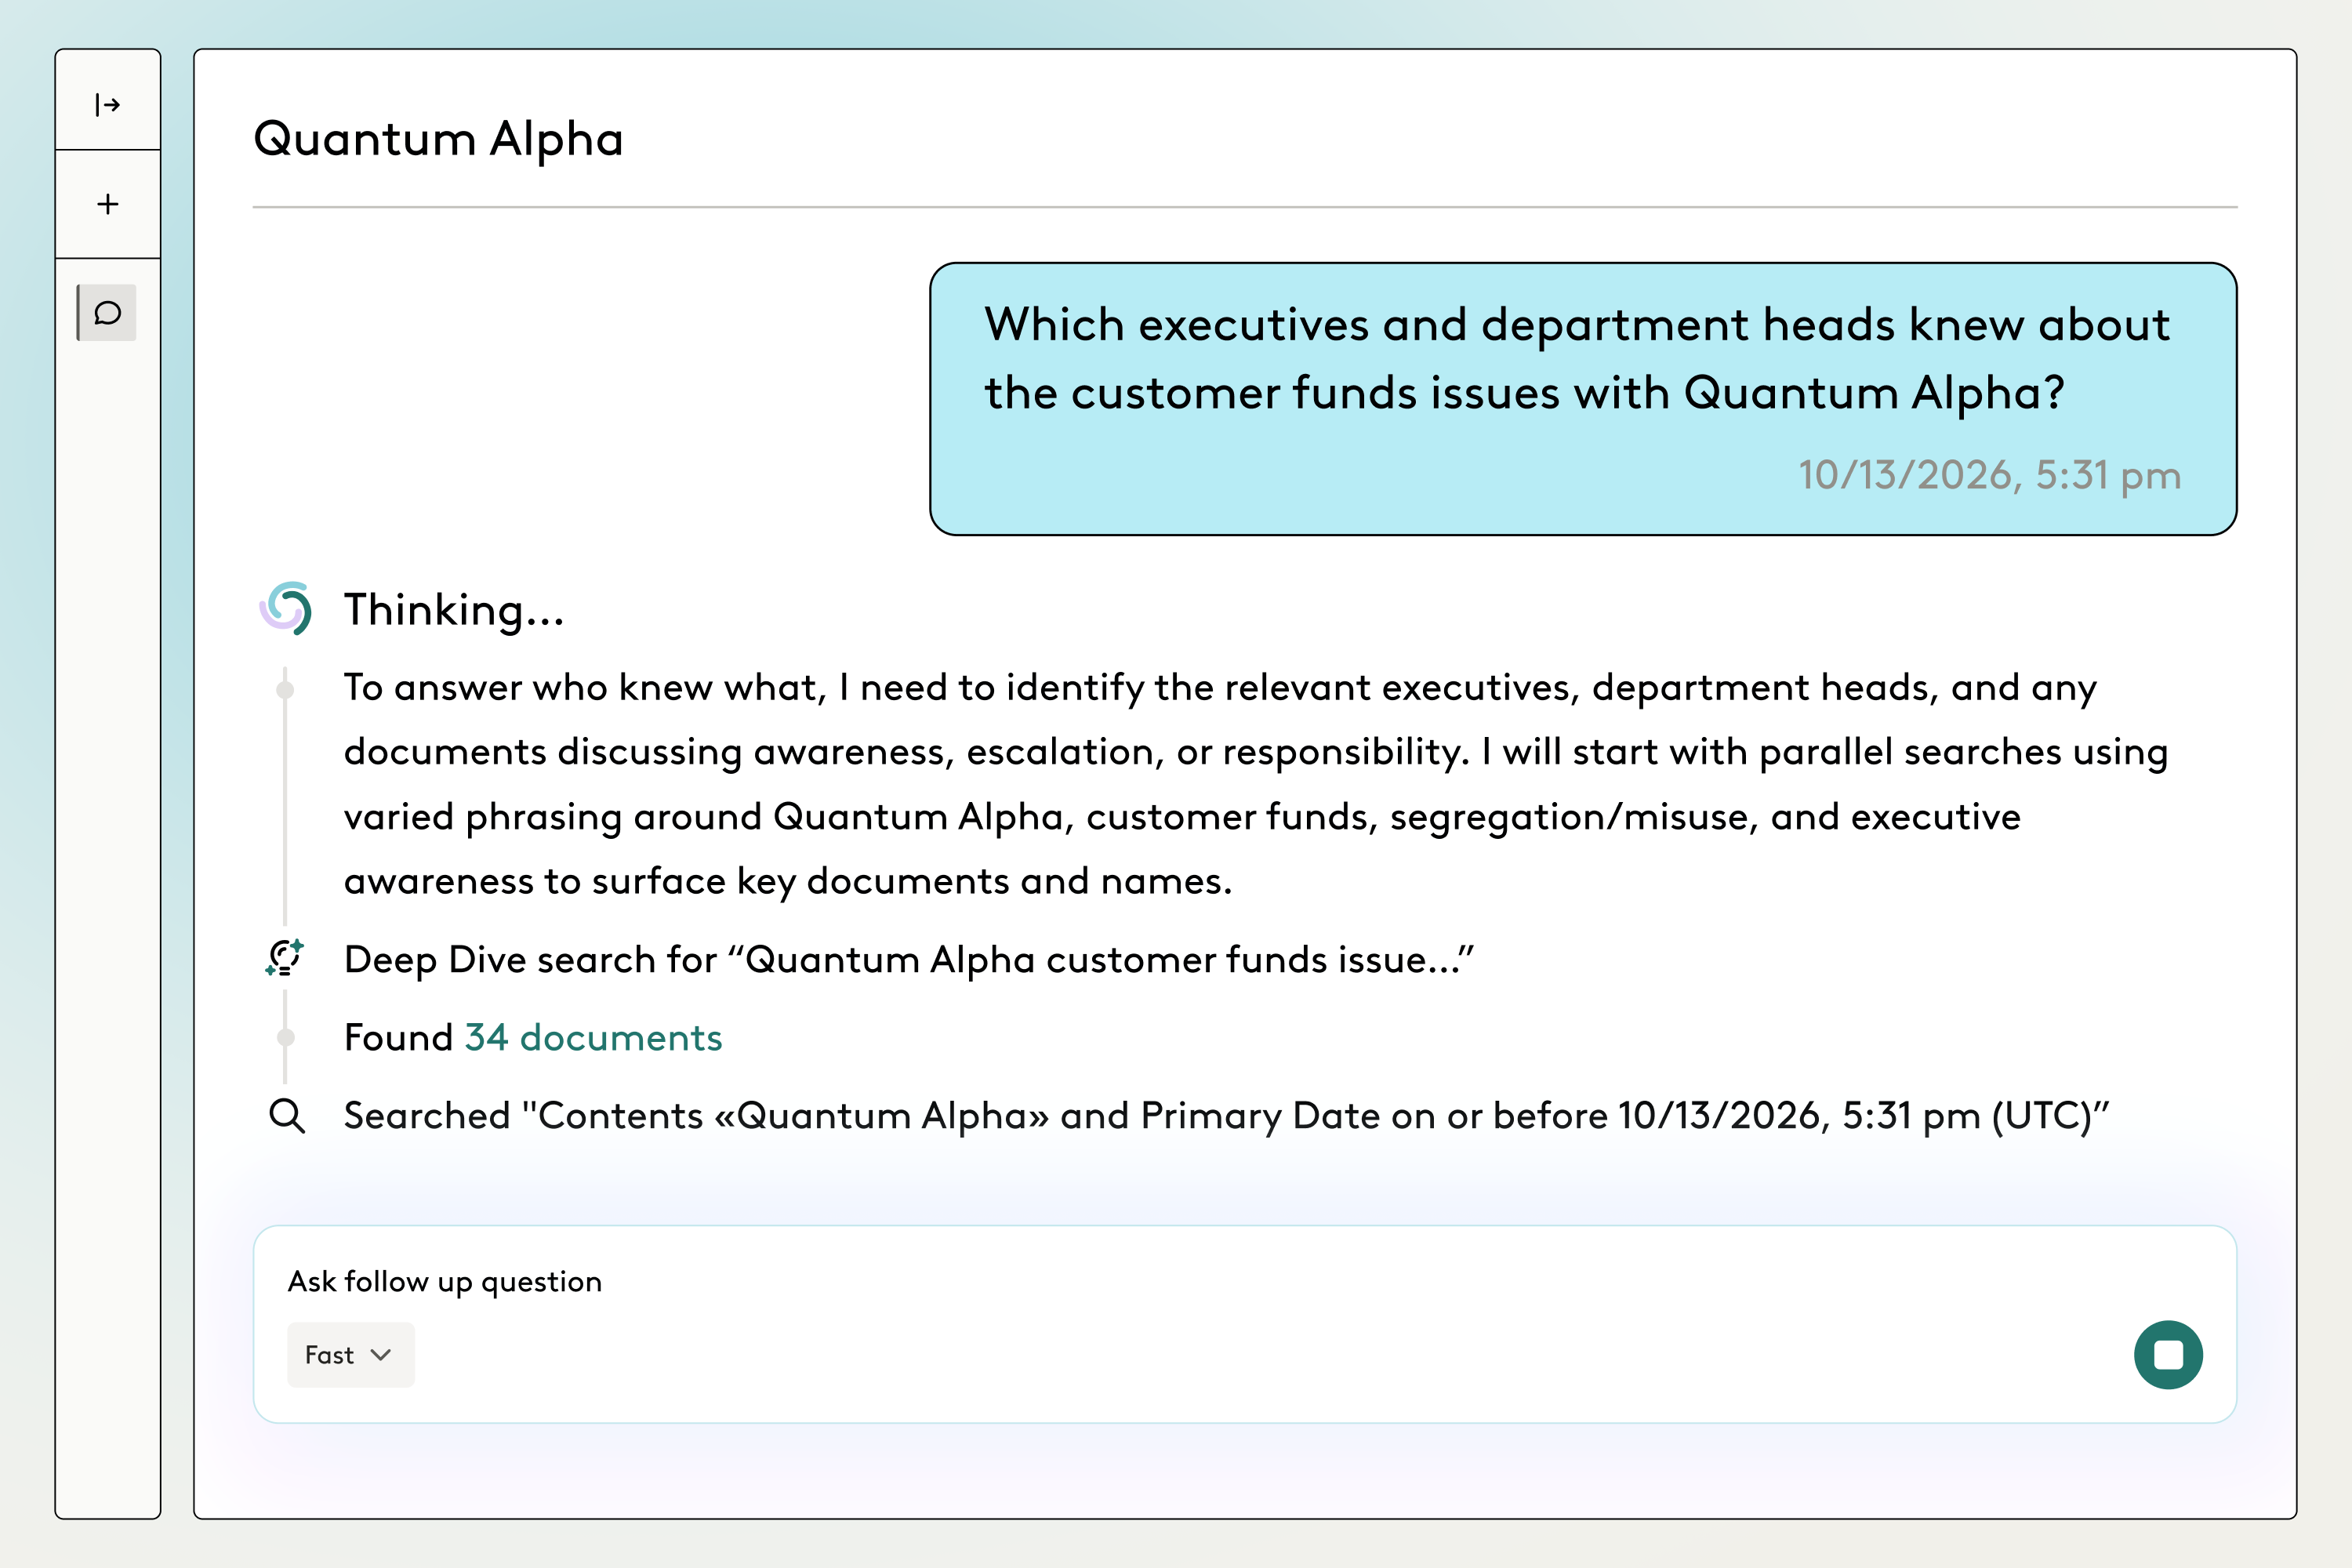The height and width of the screenshot is (1568, 2352).
Task: Open the 34 documents link
Action: tap(593, 1038)
